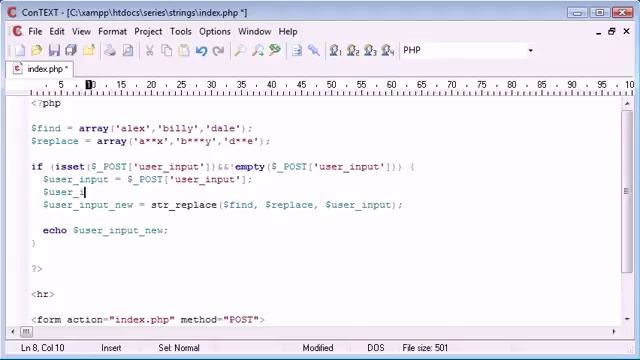Viewport: 640px width, 360px height.
Task: Open the Project menu
Action: (148, 31)
